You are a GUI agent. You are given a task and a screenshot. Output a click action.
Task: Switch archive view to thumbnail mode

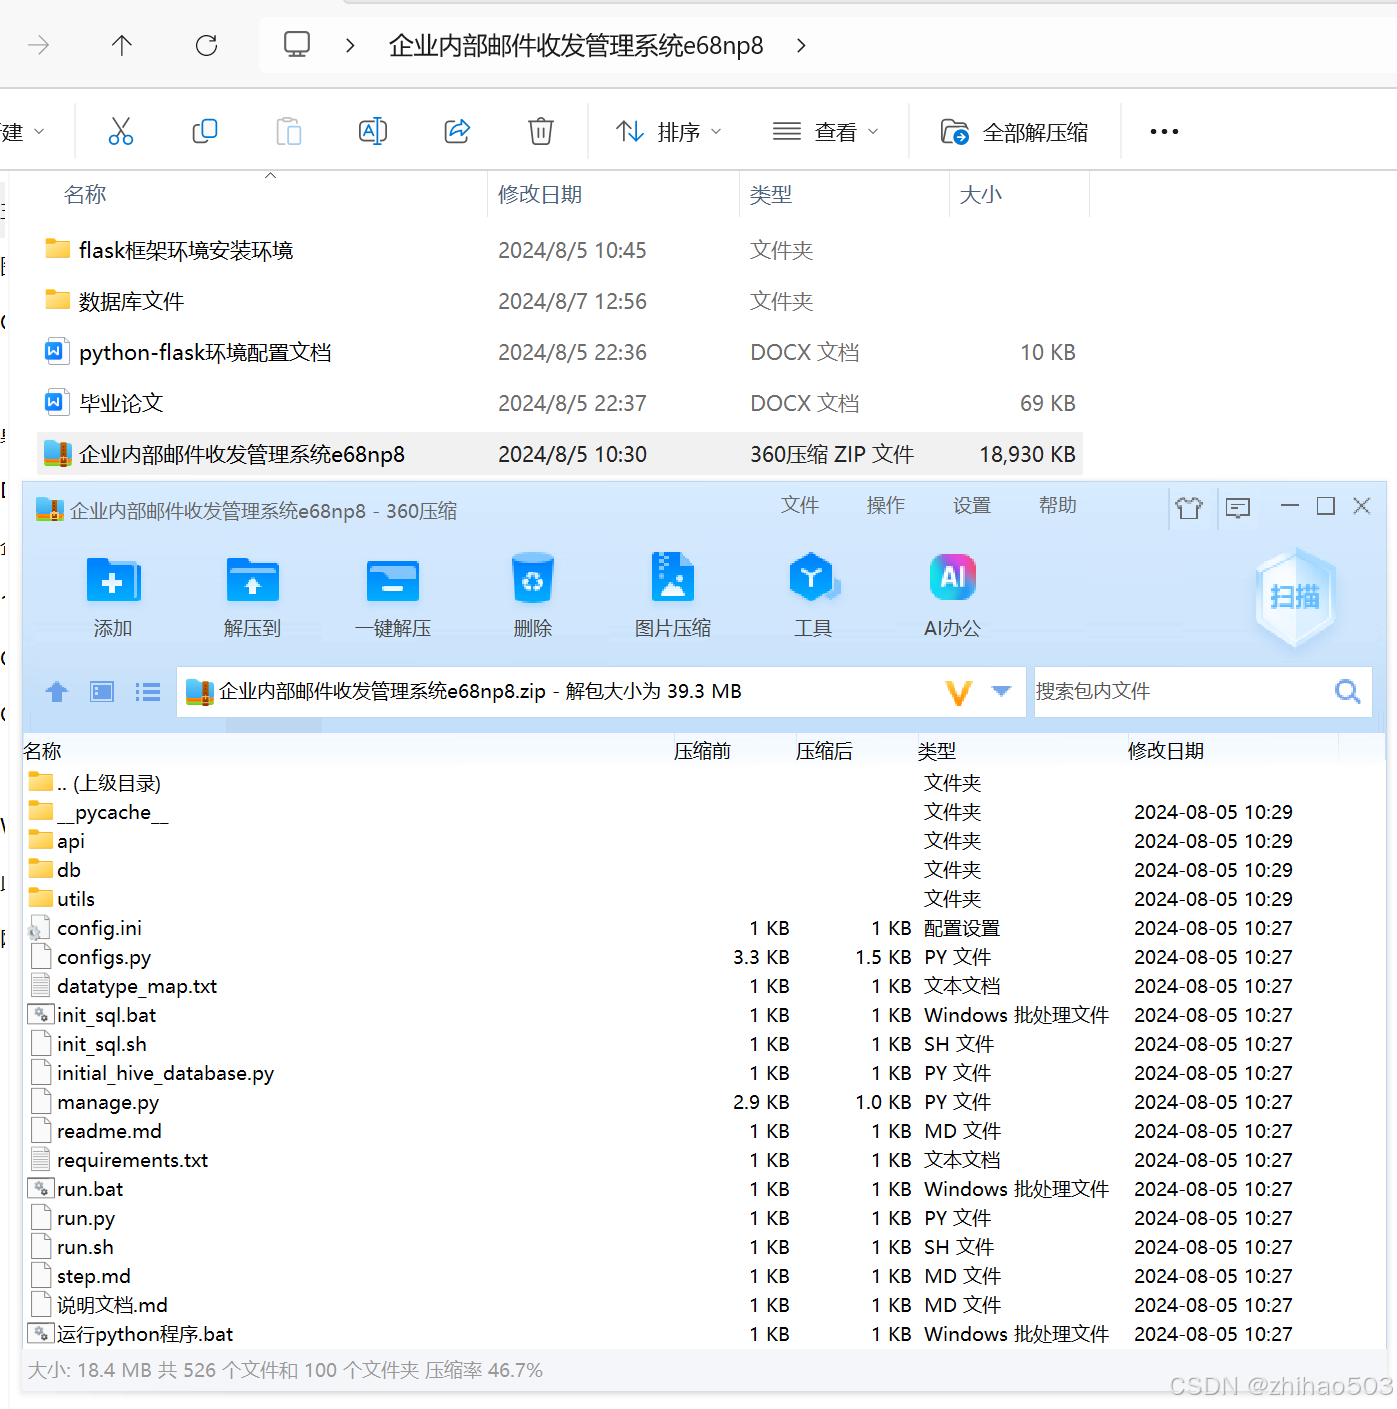101,691
